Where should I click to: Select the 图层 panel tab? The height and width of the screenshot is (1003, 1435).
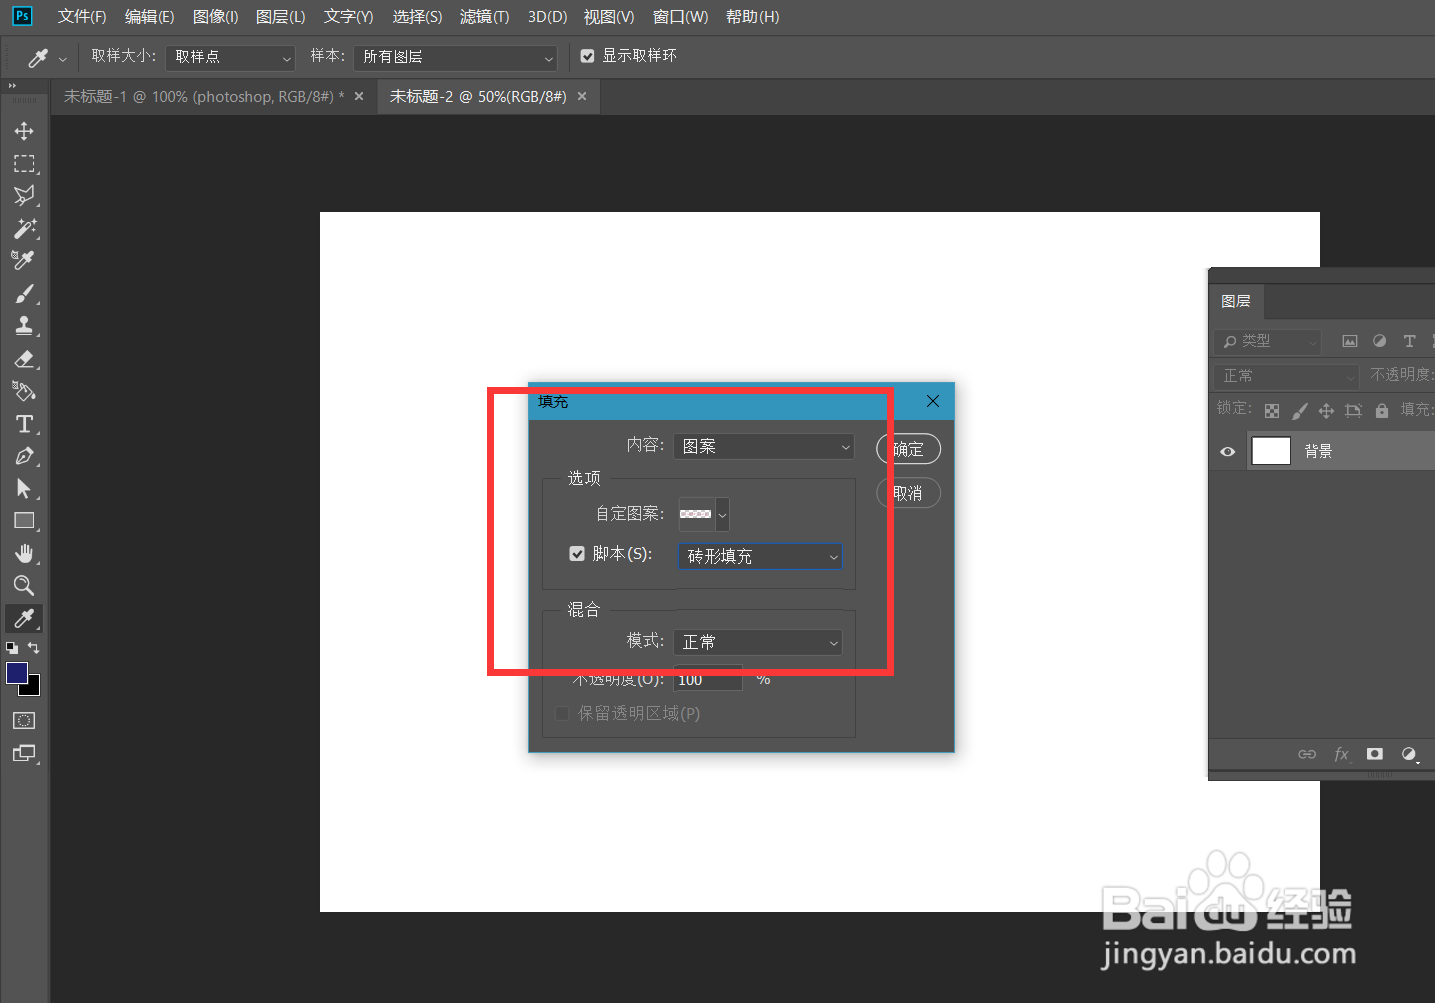(x=1236, y=301)
